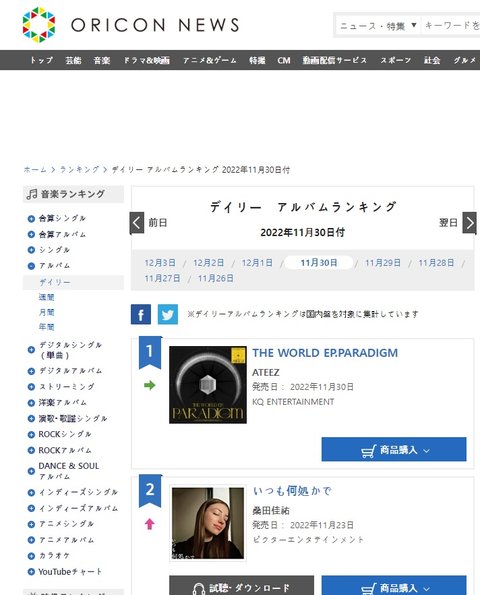The height and width of the screenshot is (595, 480).
Task: Click plus icon beside カラオケ
Action: coord(31,556)
